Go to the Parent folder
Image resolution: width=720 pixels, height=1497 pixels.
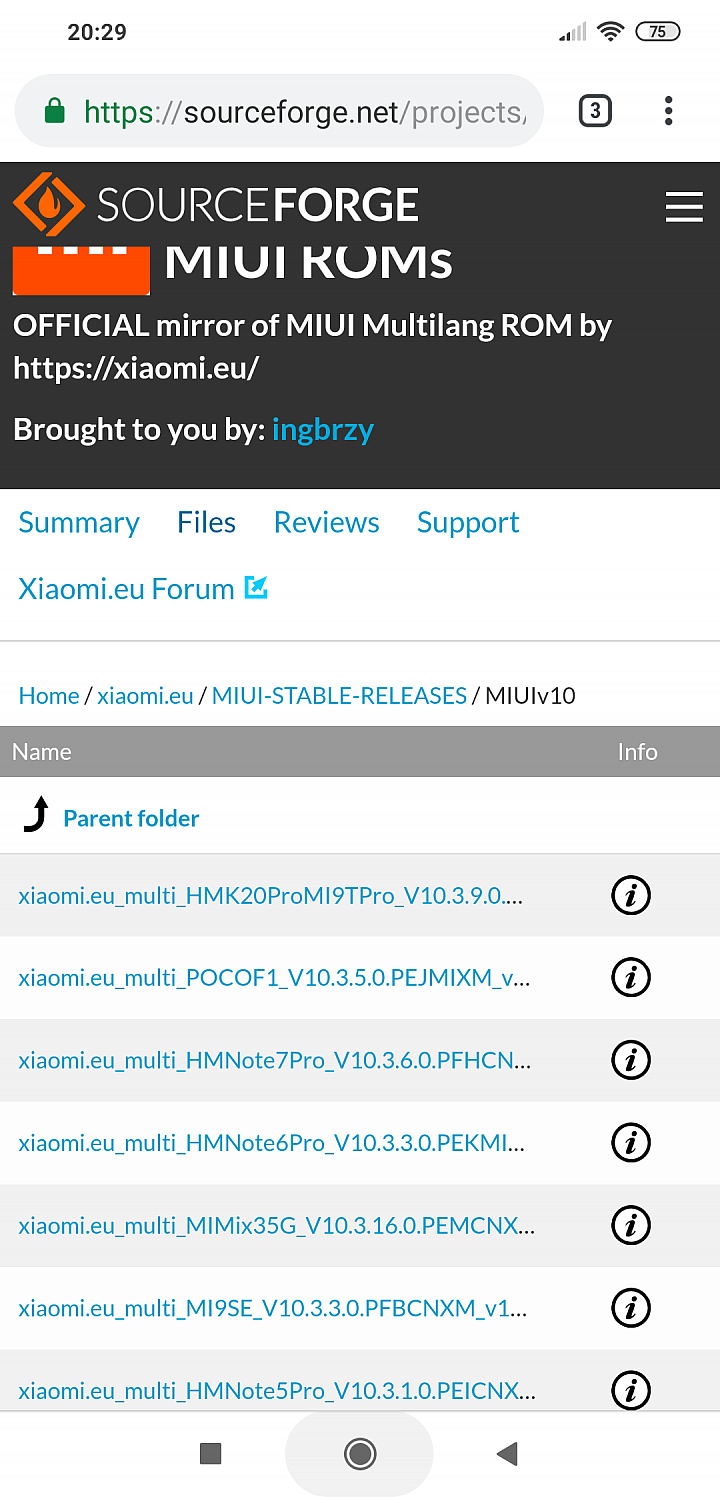pos(131,818)
